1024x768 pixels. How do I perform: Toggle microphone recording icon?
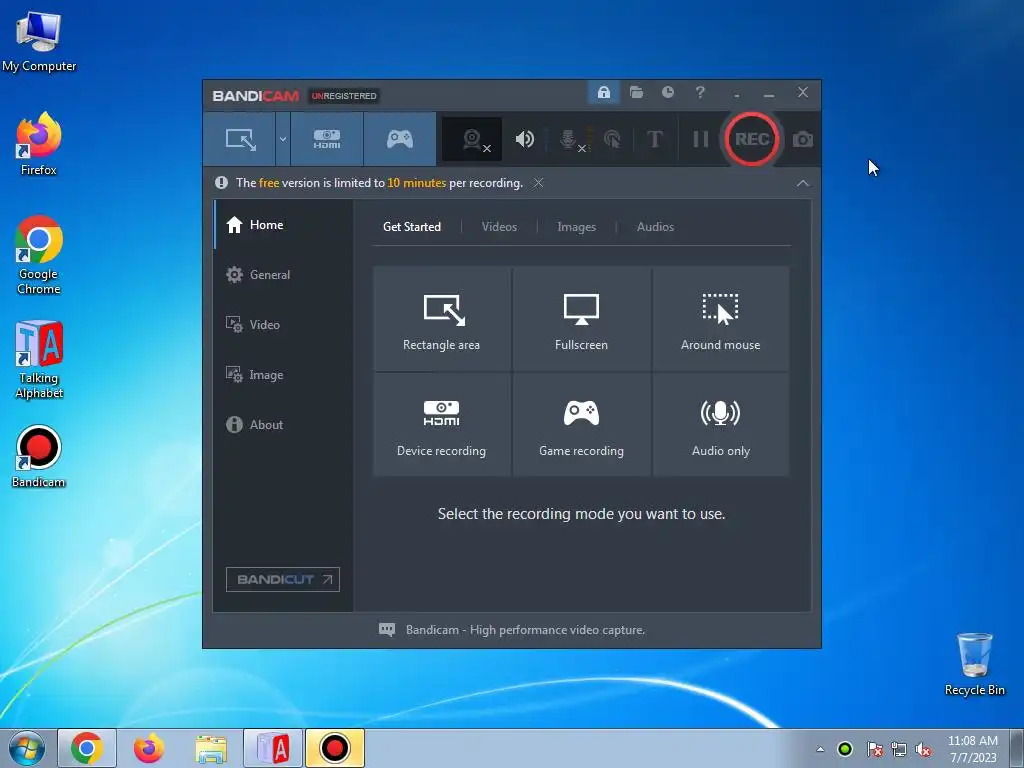pos(569,139)
